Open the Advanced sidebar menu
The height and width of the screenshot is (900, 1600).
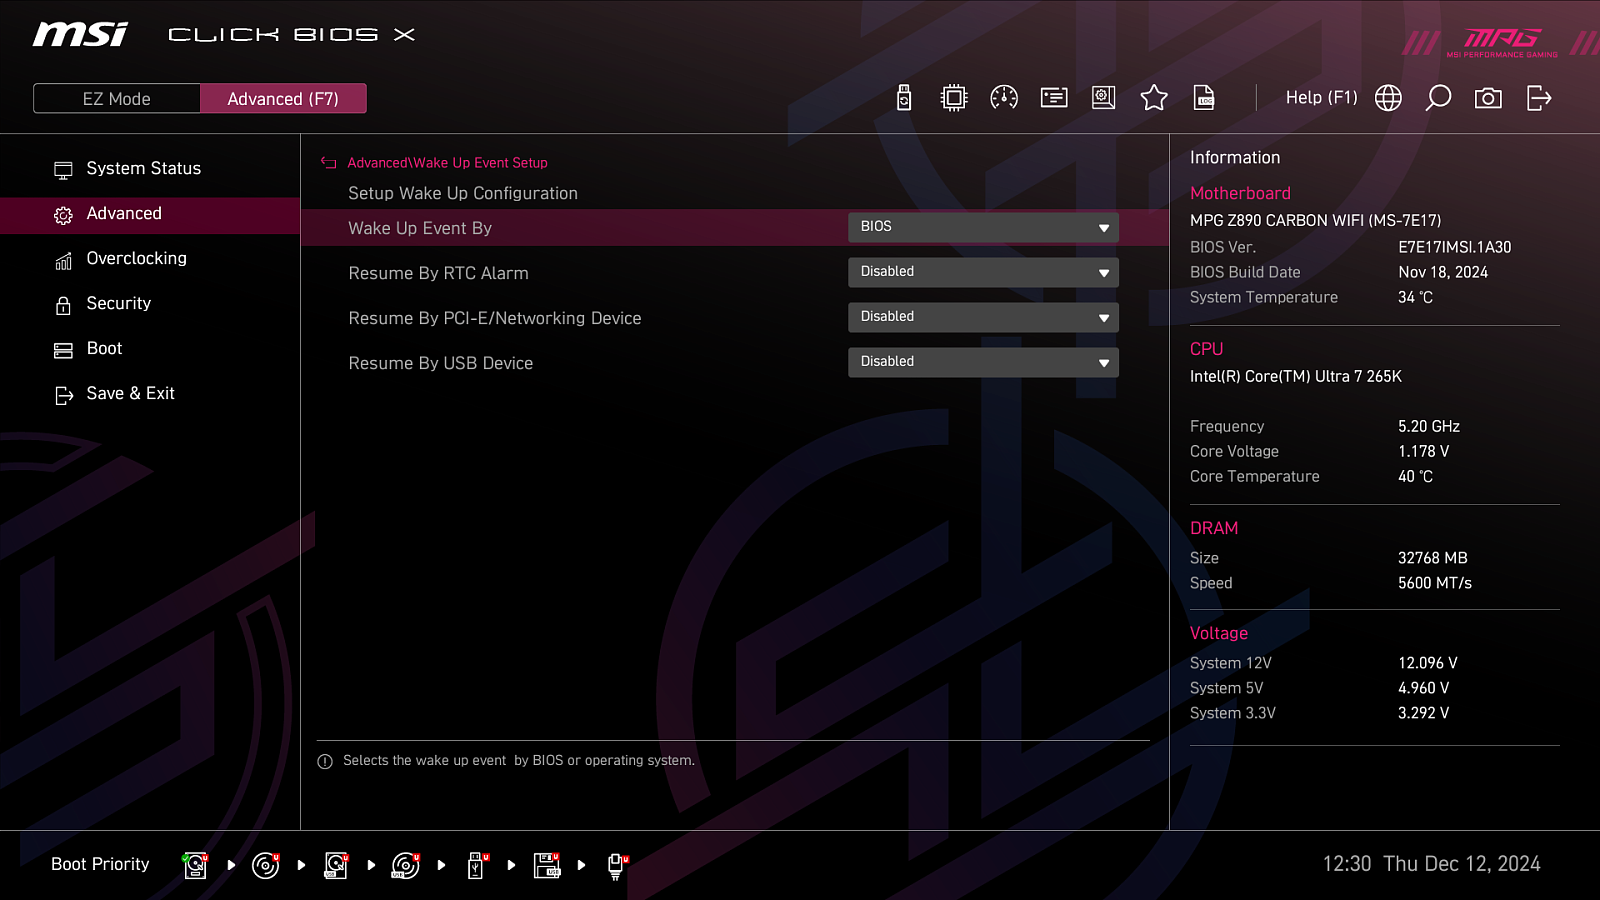(150, 215)
